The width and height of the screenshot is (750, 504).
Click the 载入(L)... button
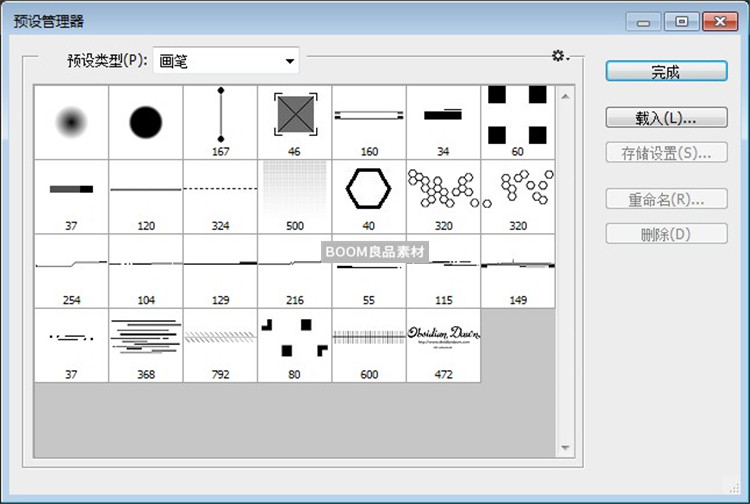point(665,118)
